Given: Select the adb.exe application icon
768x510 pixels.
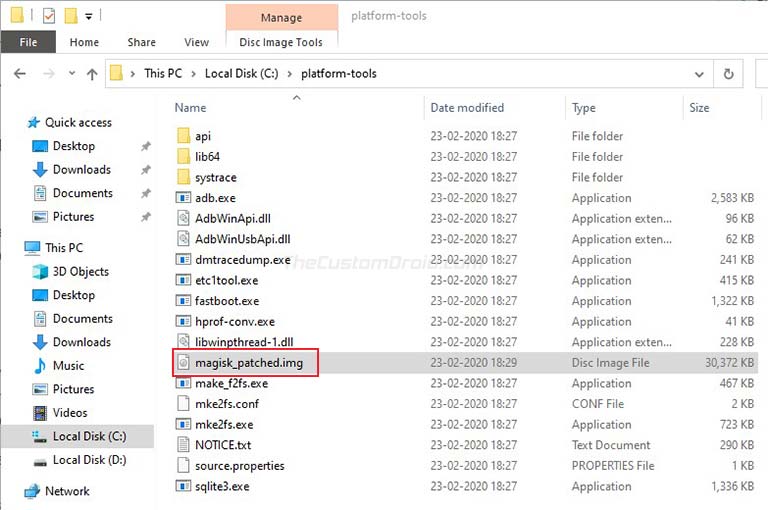Looking at the screenshot, I should [x=183, y=198].
